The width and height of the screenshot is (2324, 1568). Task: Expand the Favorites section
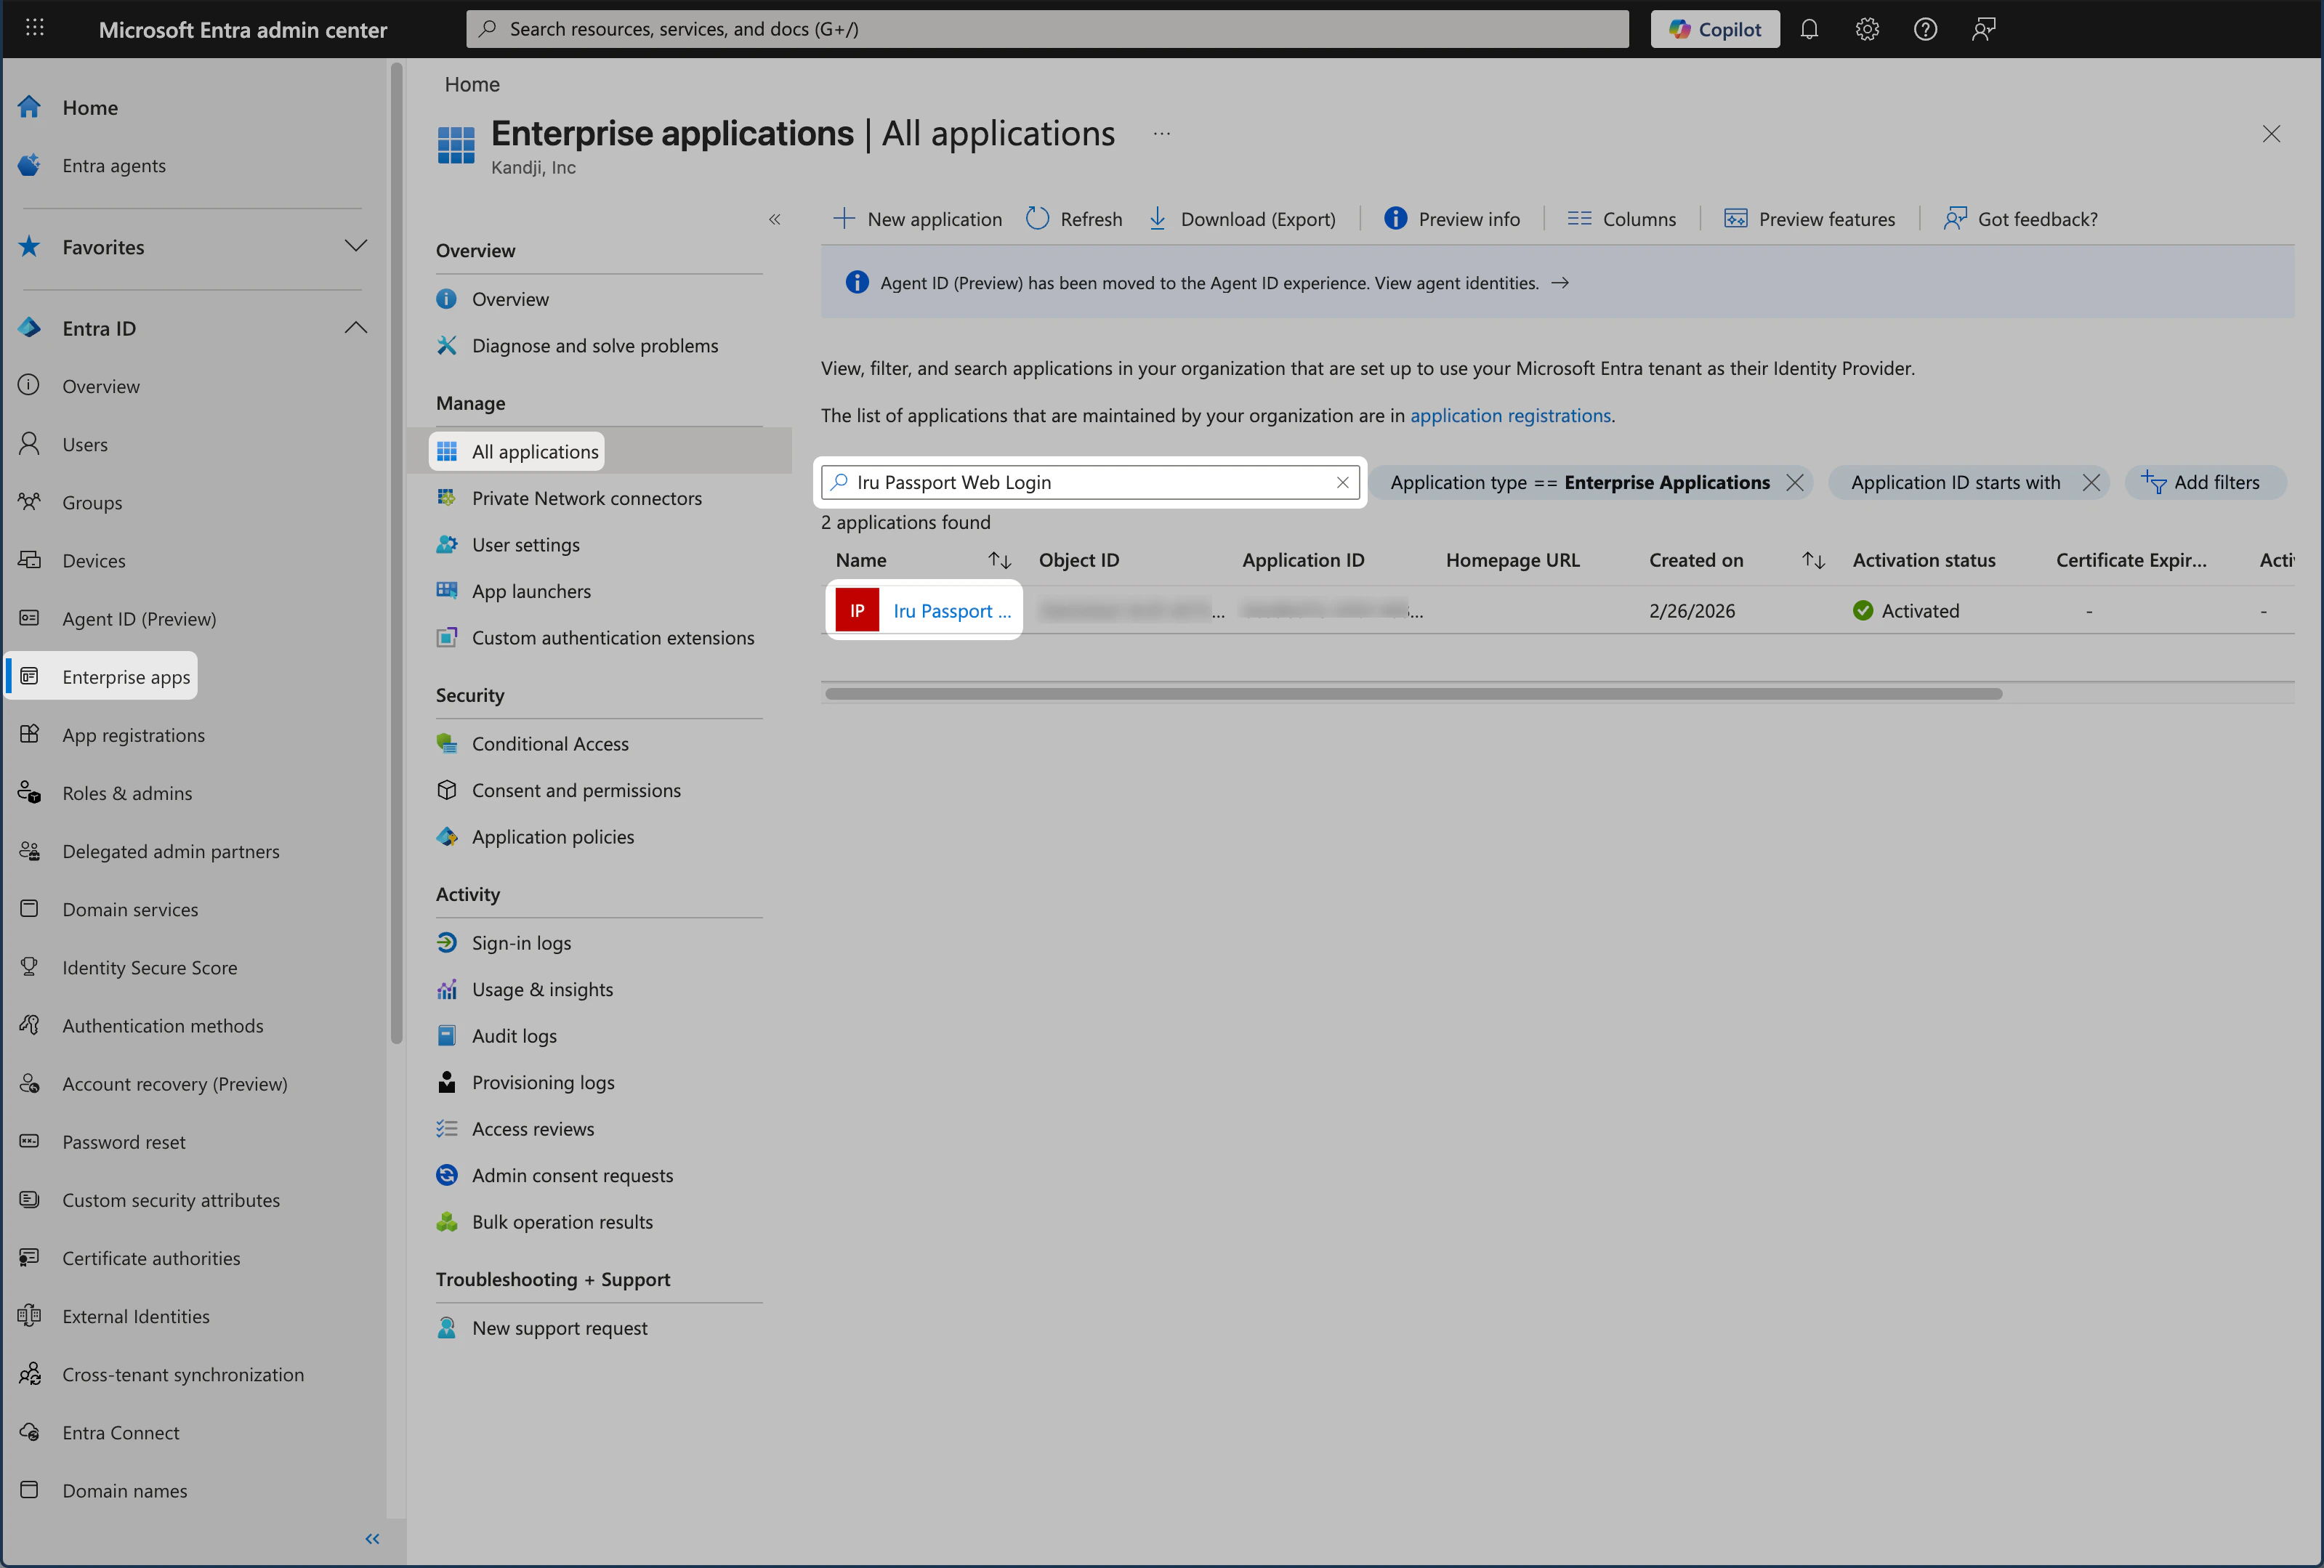(357, 246)
